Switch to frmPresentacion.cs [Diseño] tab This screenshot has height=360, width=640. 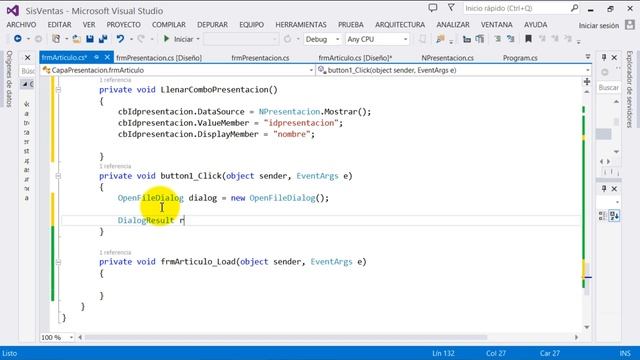pos(159,58)
